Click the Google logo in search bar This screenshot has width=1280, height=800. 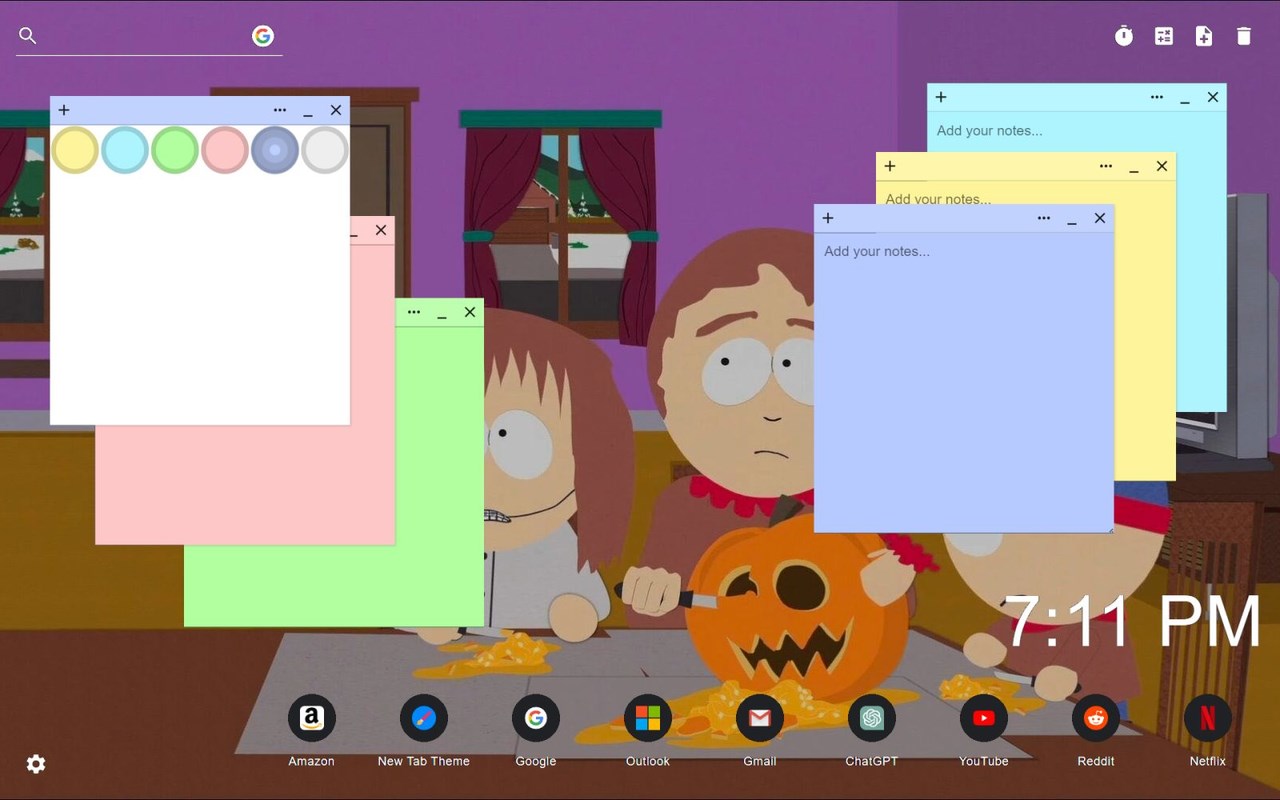(x=263, y=36)
